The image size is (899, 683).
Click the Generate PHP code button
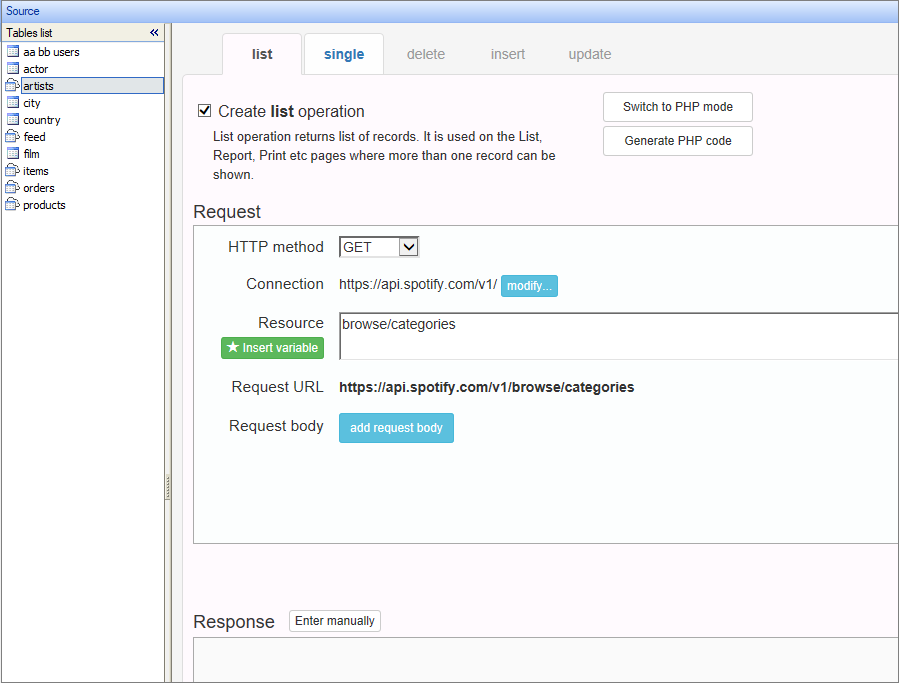point(677,141)
